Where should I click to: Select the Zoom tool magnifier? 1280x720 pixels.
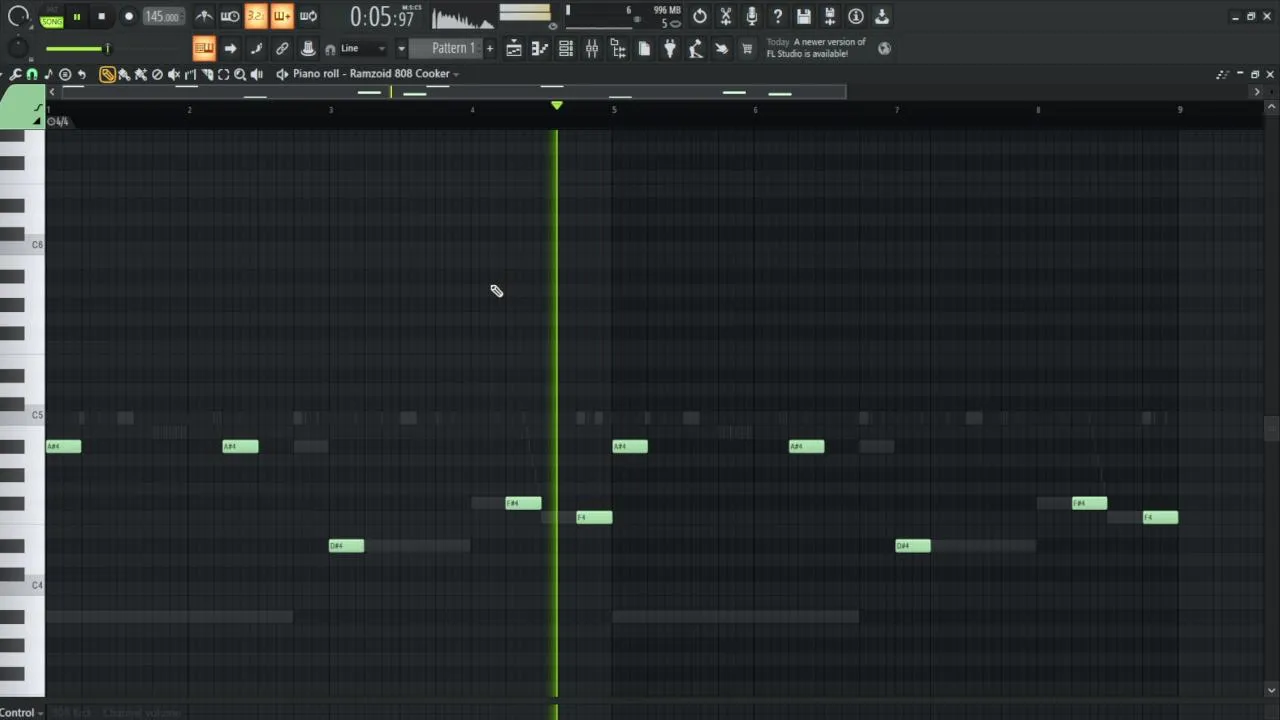[240, 74]
